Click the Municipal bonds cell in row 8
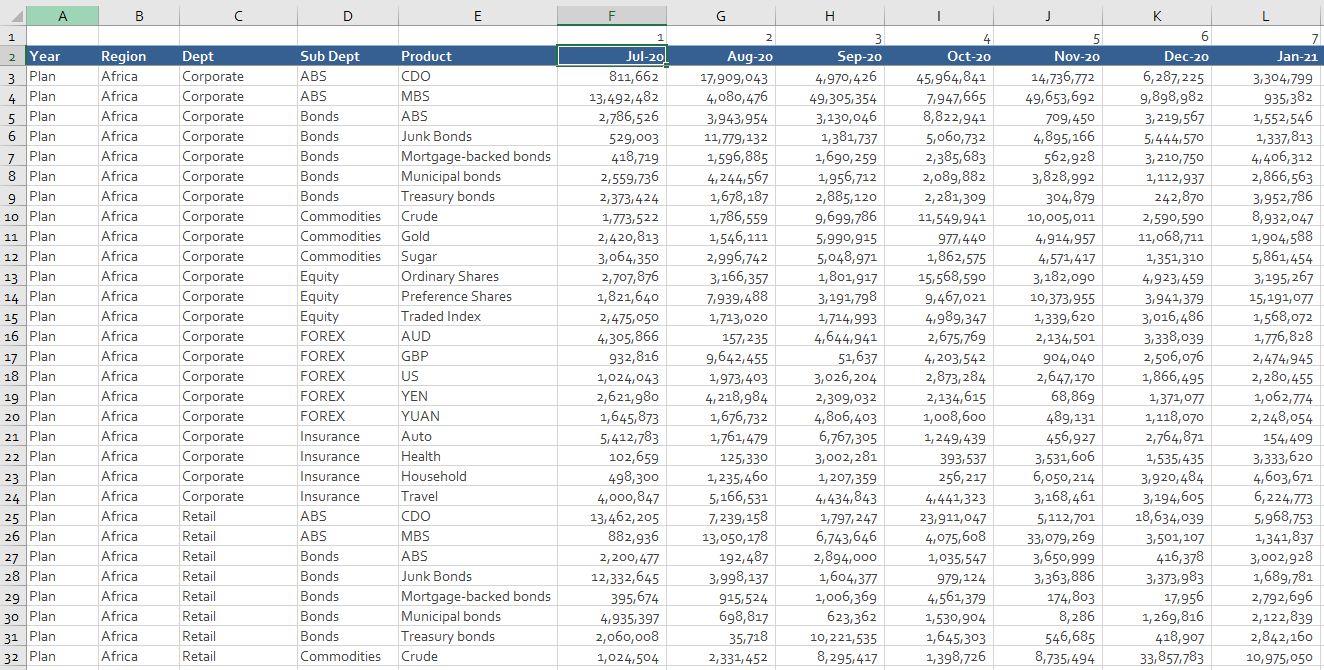The width and height of the screenshot is (1324, 670). click(x=478, y=176)
